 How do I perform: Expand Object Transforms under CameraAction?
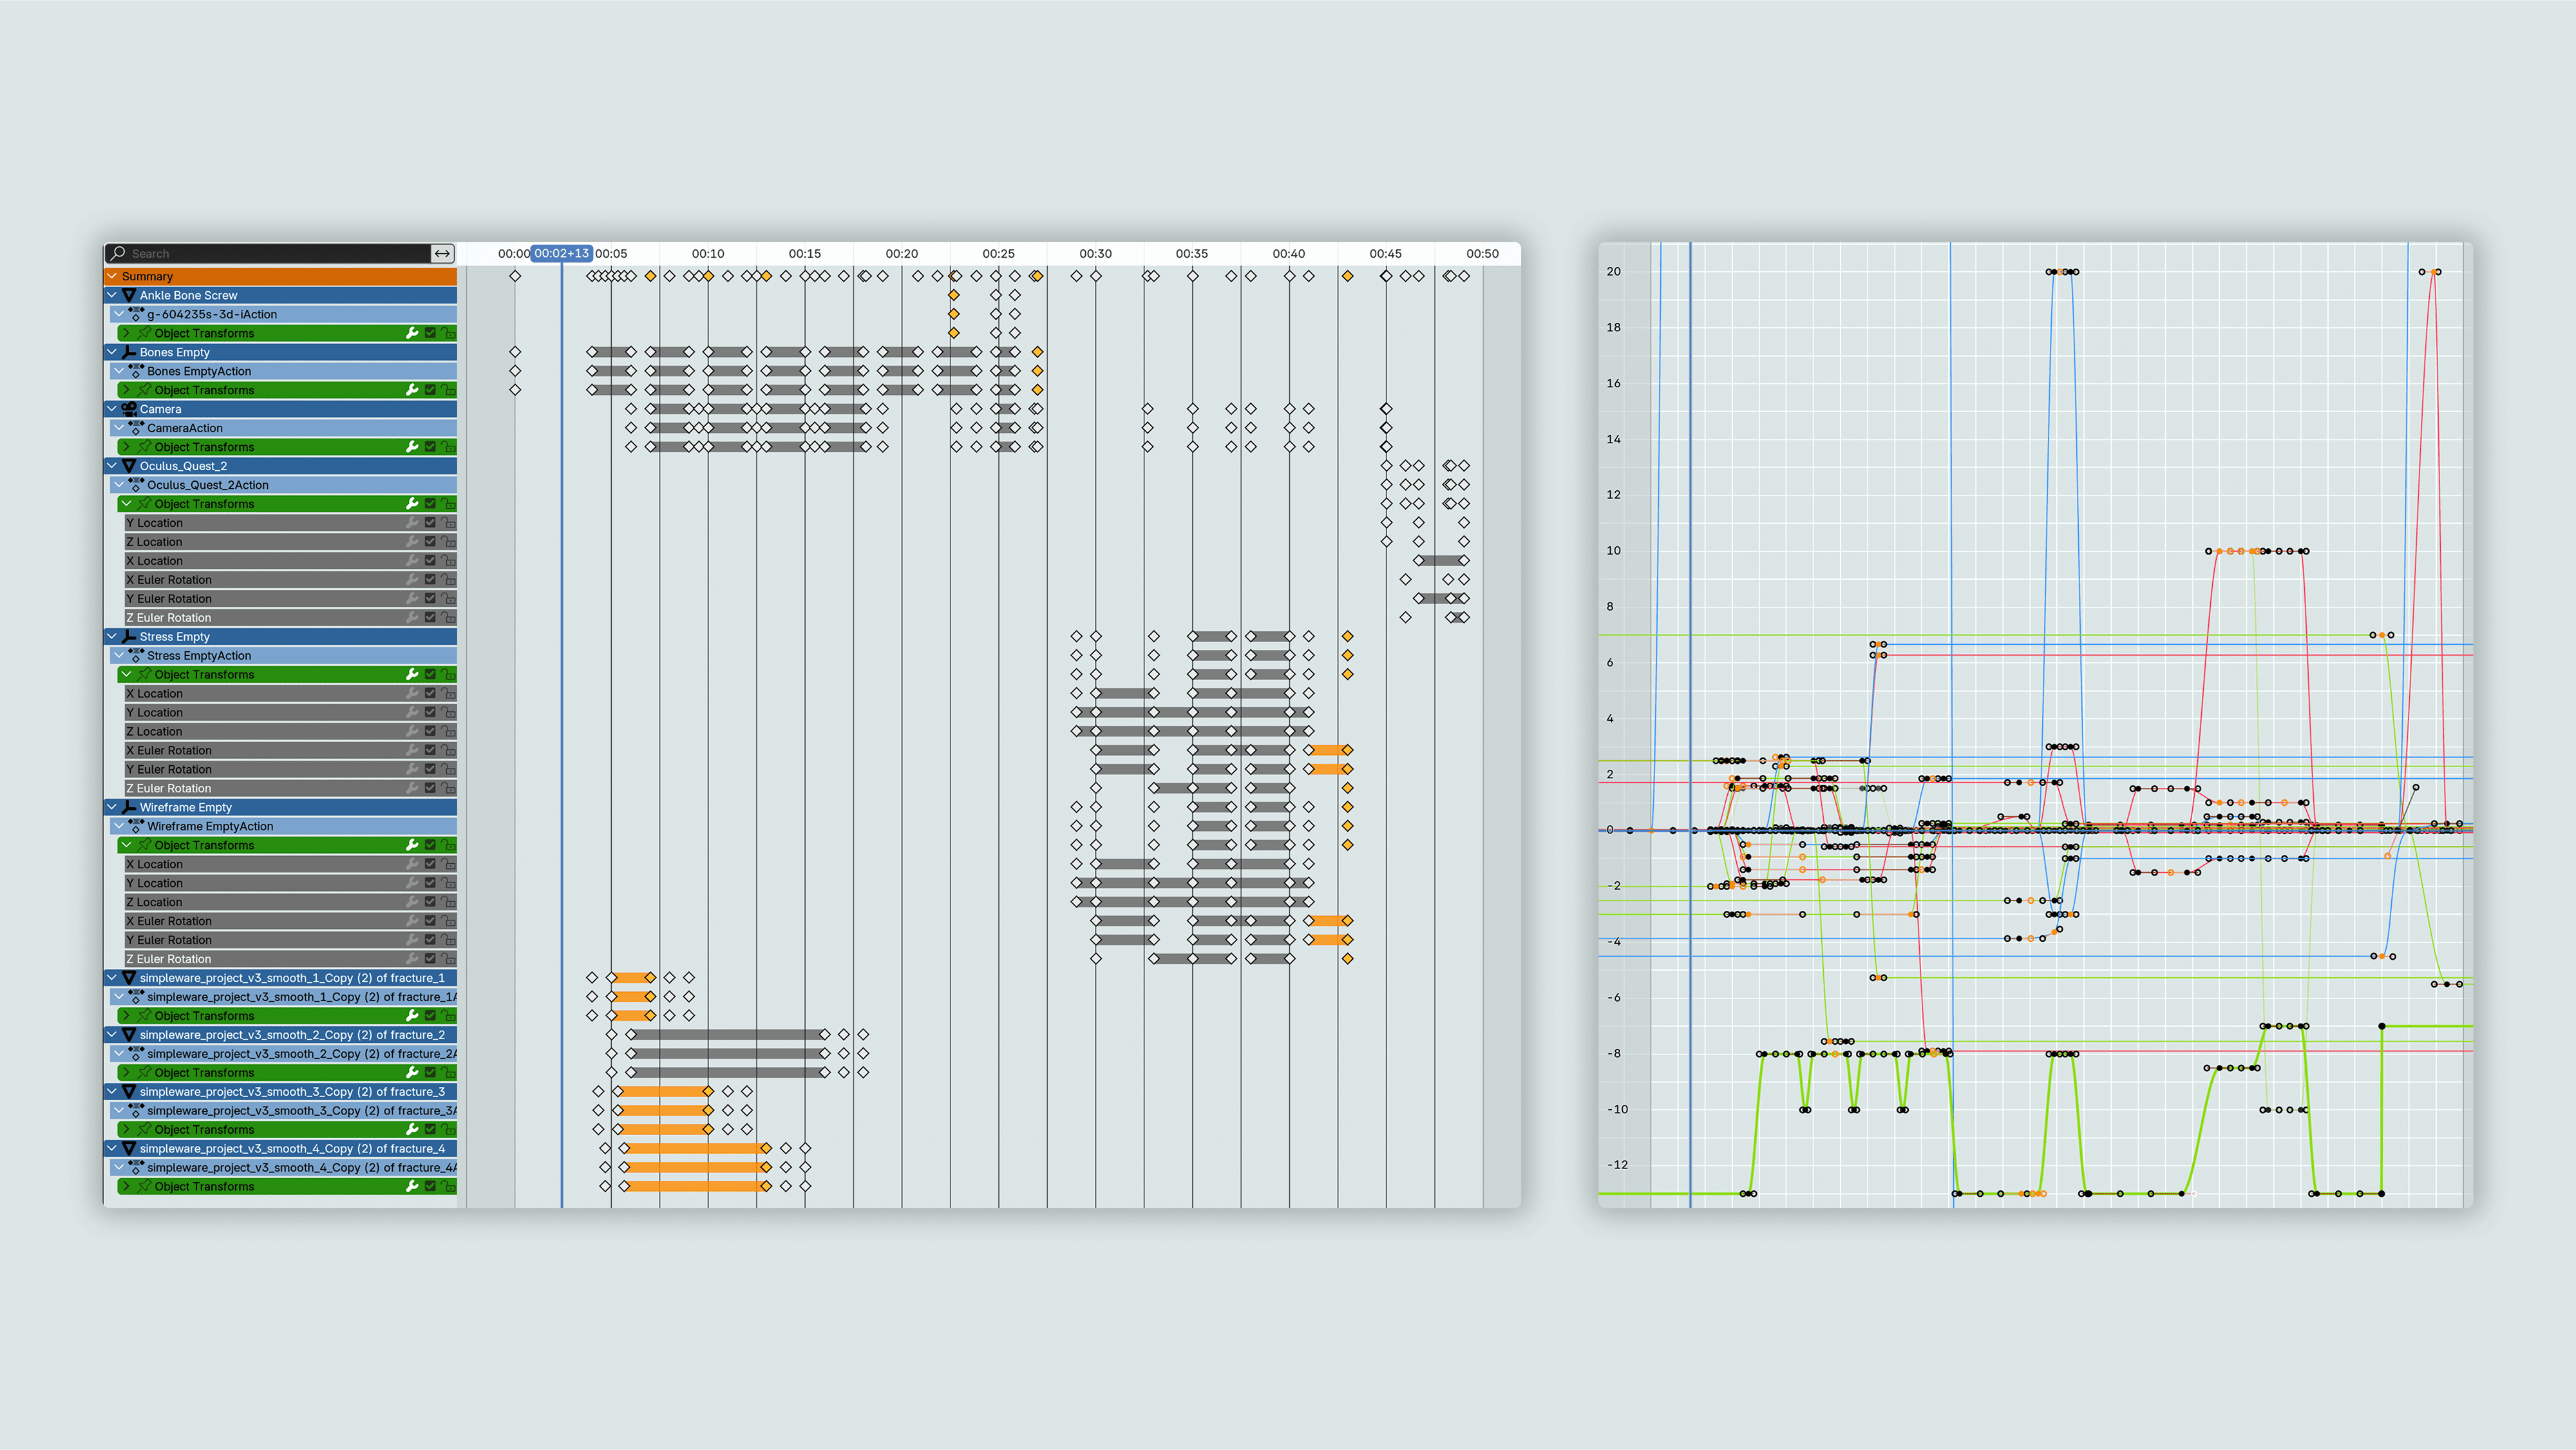(x=126, y=447)
